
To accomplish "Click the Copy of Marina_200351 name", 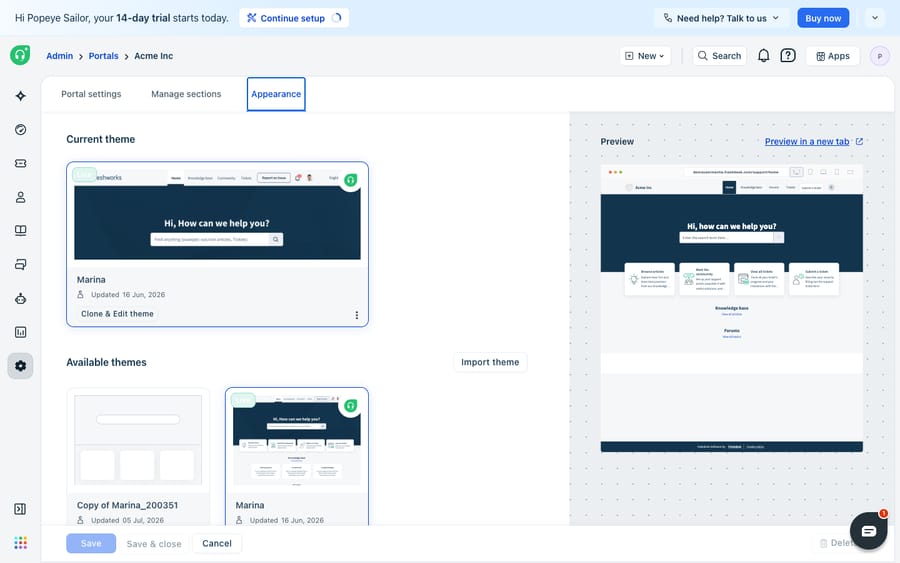I will [127, 506].
